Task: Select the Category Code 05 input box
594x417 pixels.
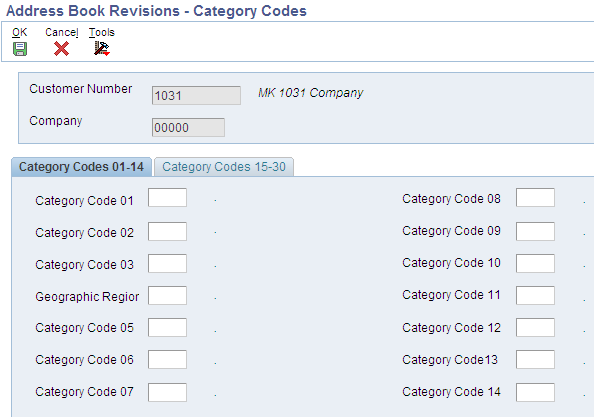Action: (167, 328)
